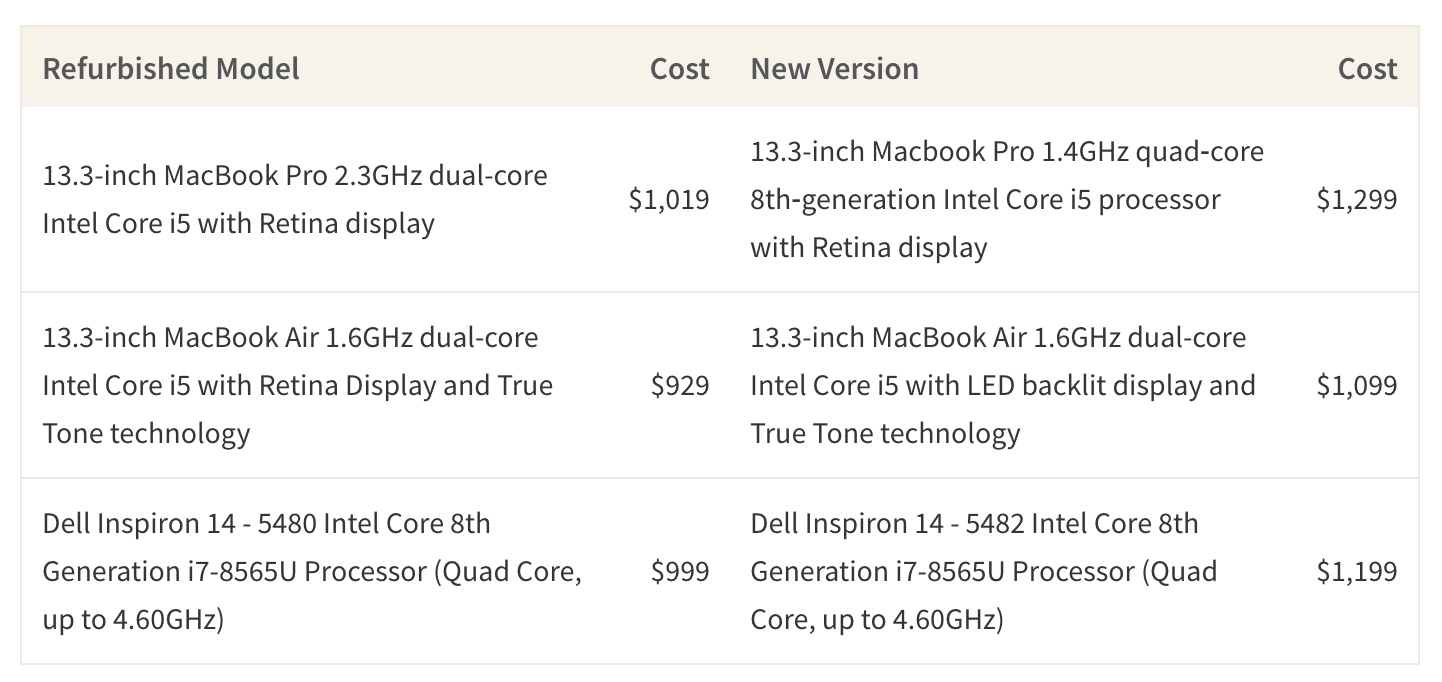Screen dimensions: 1442x682
Task: Click "up to 4.60GHz)" in refurbished Dell row
Action: [133, 619]
